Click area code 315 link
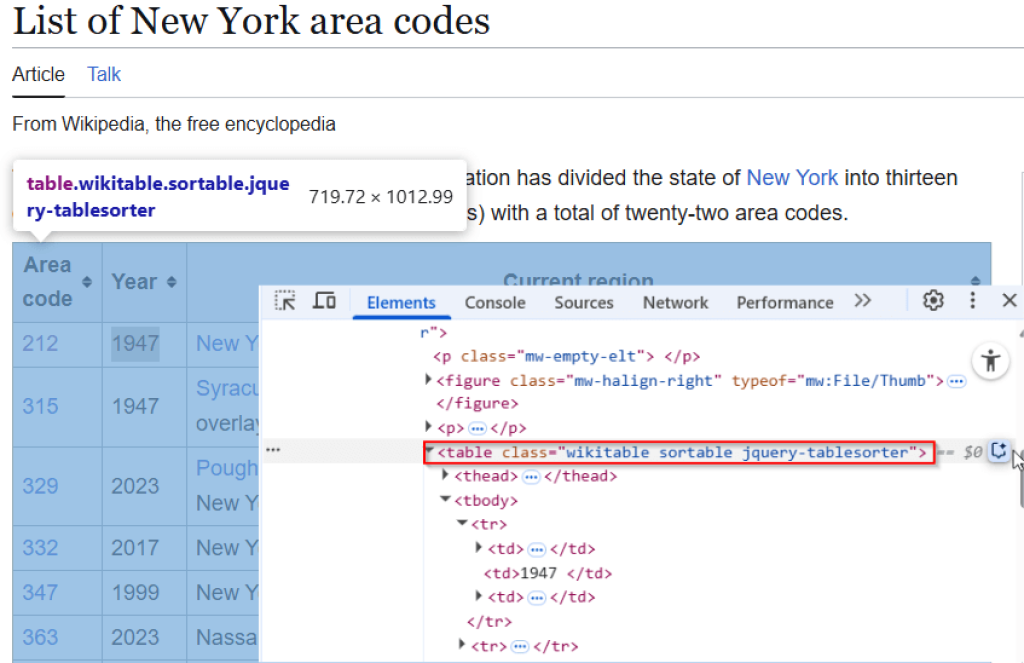1024x663 pixels. (x=40, y=406)
